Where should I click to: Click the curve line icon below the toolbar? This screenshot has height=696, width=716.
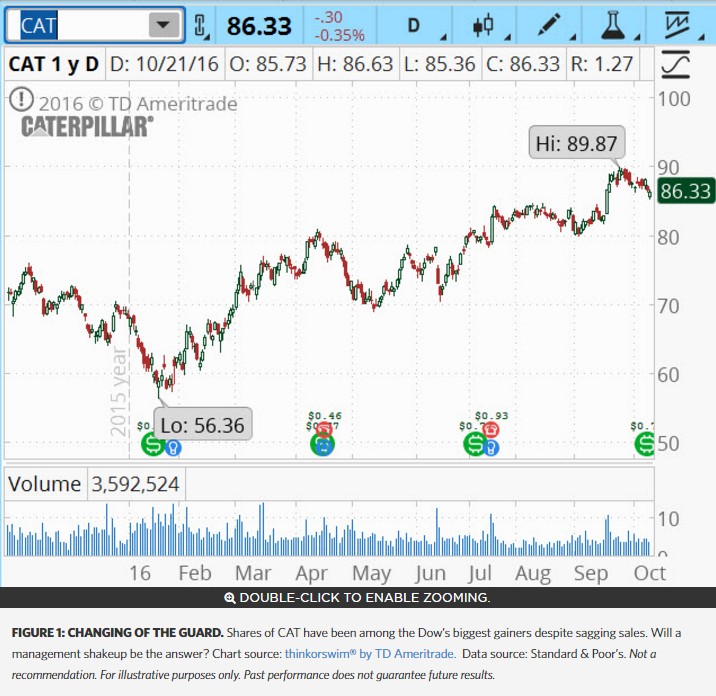[x=676, y=65]
